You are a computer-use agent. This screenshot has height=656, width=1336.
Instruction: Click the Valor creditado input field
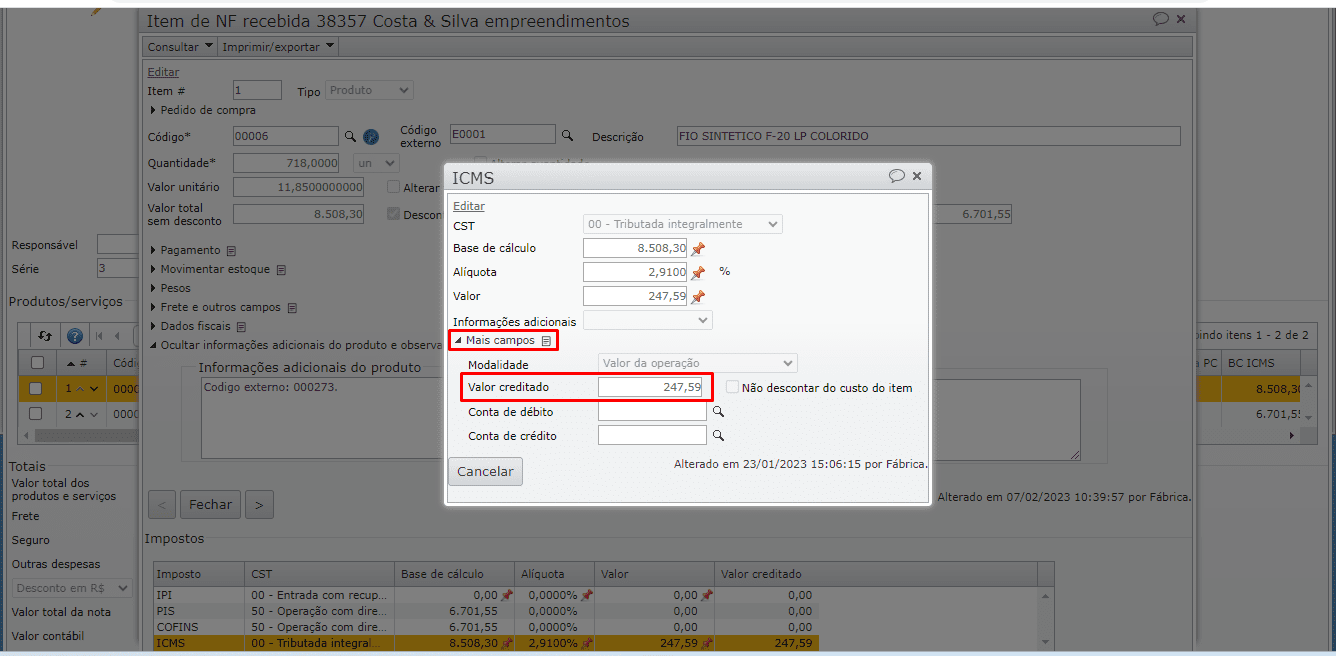(652, 387)
